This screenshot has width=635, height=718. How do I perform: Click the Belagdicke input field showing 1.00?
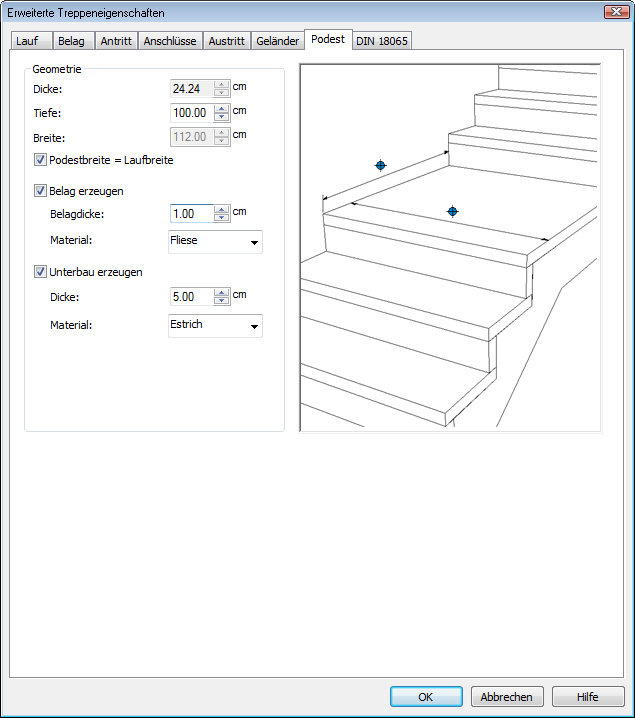tap(191, 214)
